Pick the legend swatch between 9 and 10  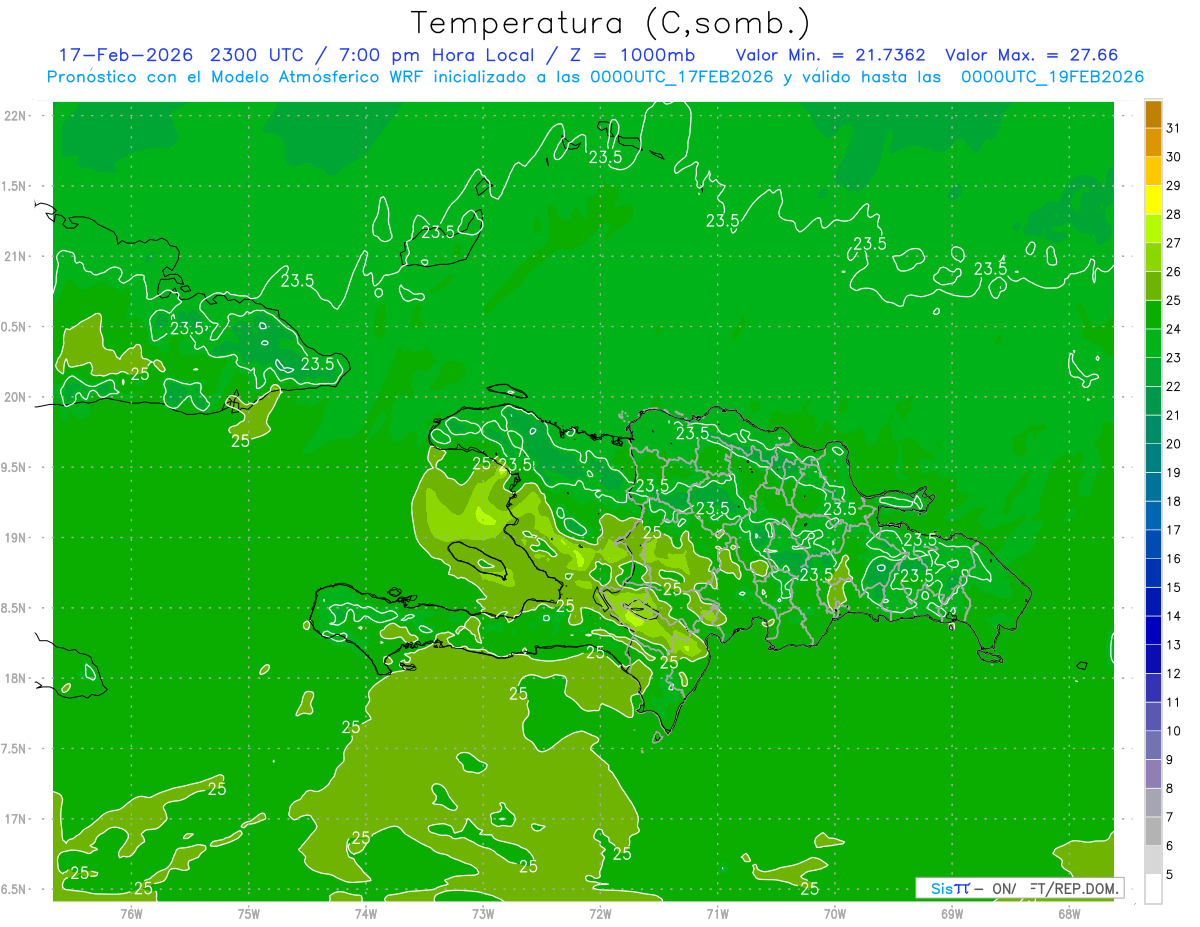point(1153,746)
